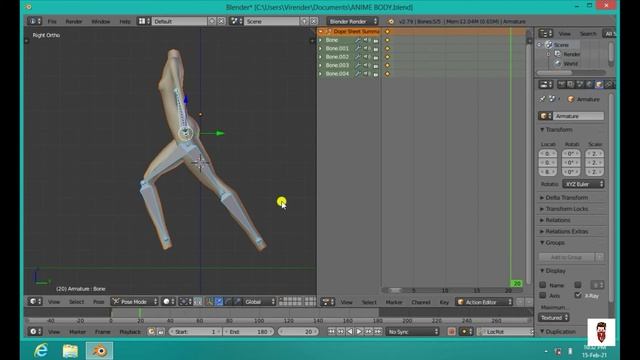The image size is (640, 360).
Task: Open the scene browse icon
Action: coord(236,21)
